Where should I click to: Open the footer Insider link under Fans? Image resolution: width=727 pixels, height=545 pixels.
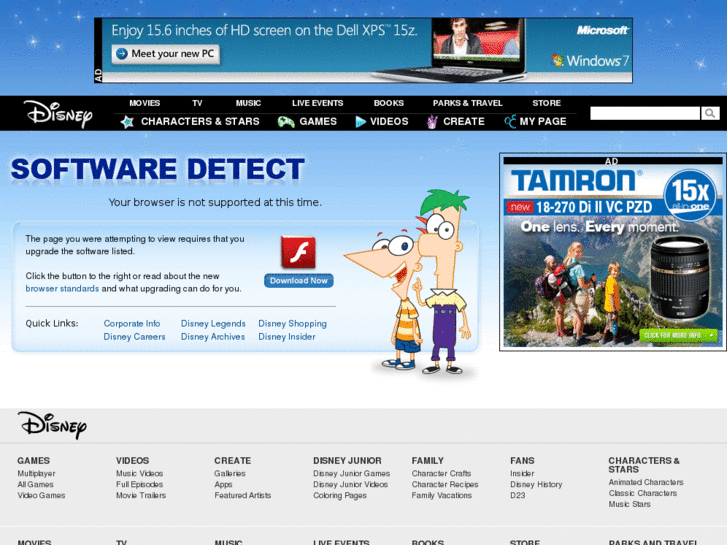click(x=522, y=473)
